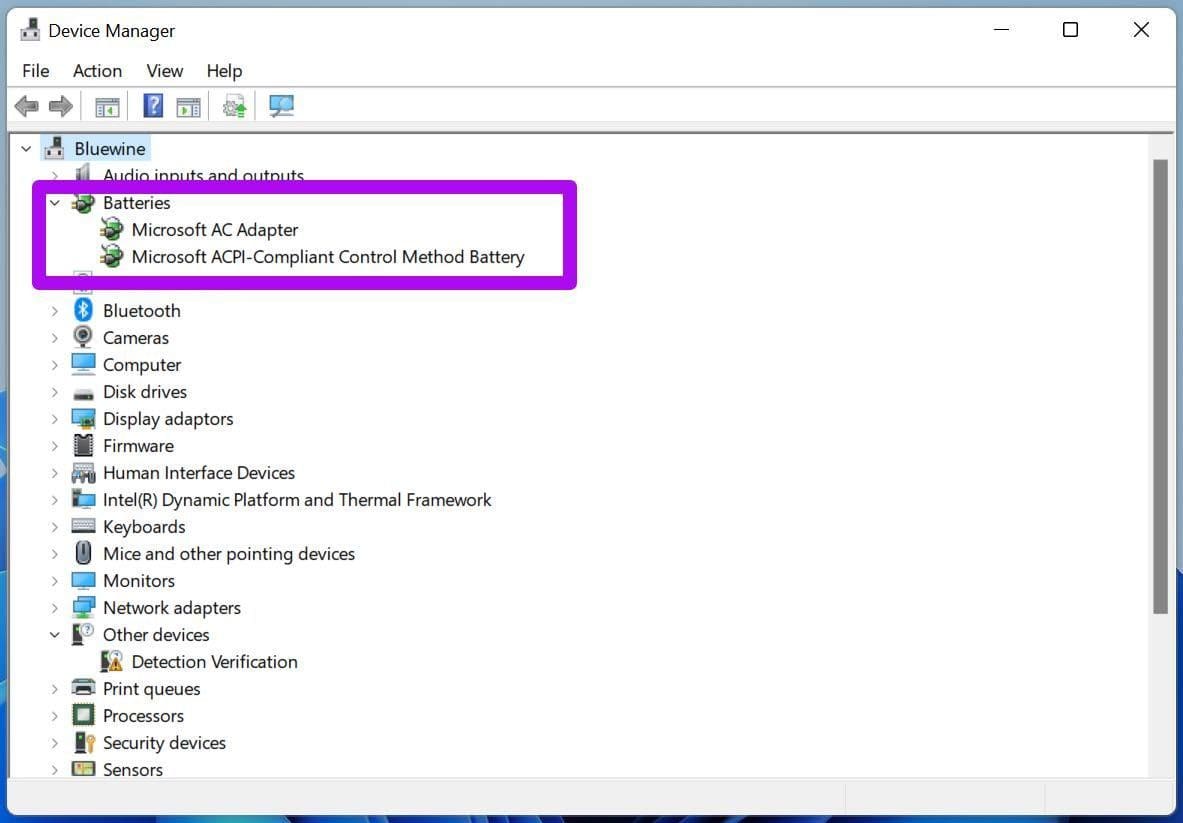
Task: Expand Mice and other pointing devices chevron
Action: click(54, 554)
